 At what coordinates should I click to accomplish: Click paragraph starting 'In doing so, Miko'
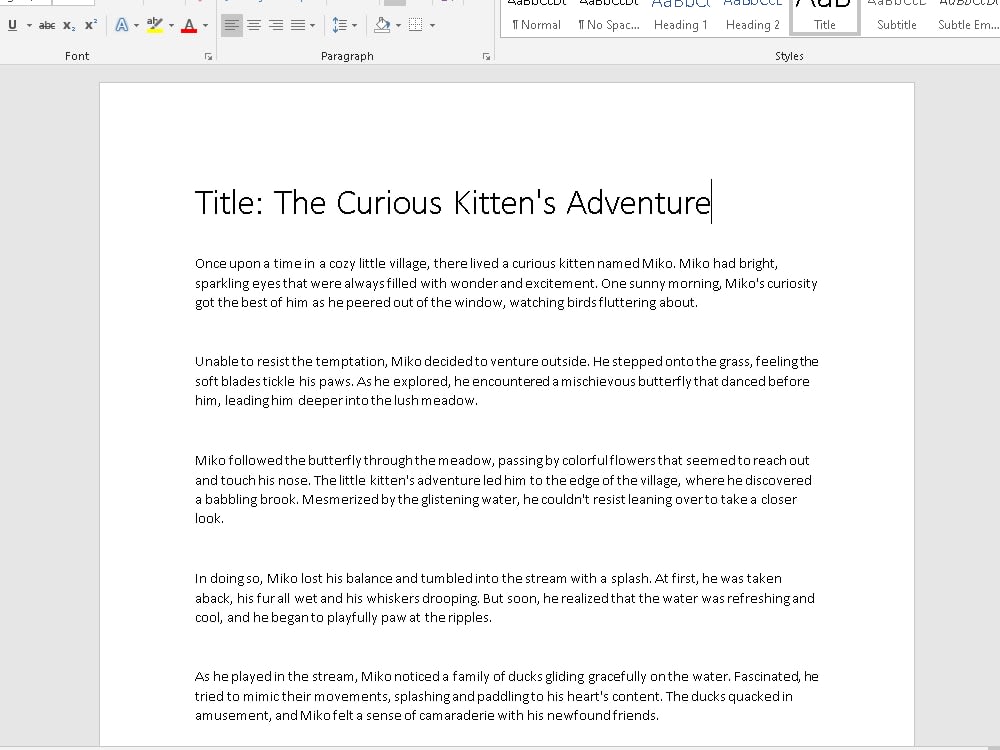(504, 598)
